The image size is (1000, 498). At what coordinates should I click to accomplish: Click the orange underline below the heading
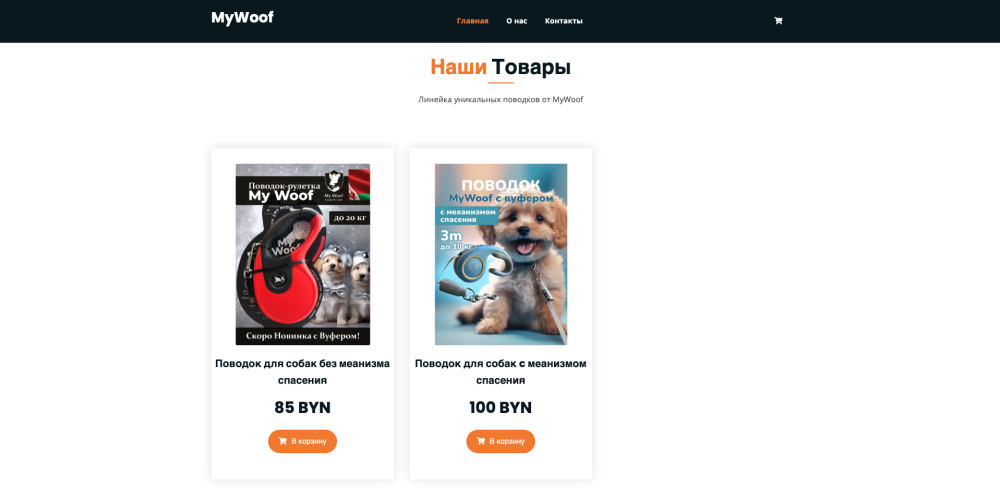point(501,83)
